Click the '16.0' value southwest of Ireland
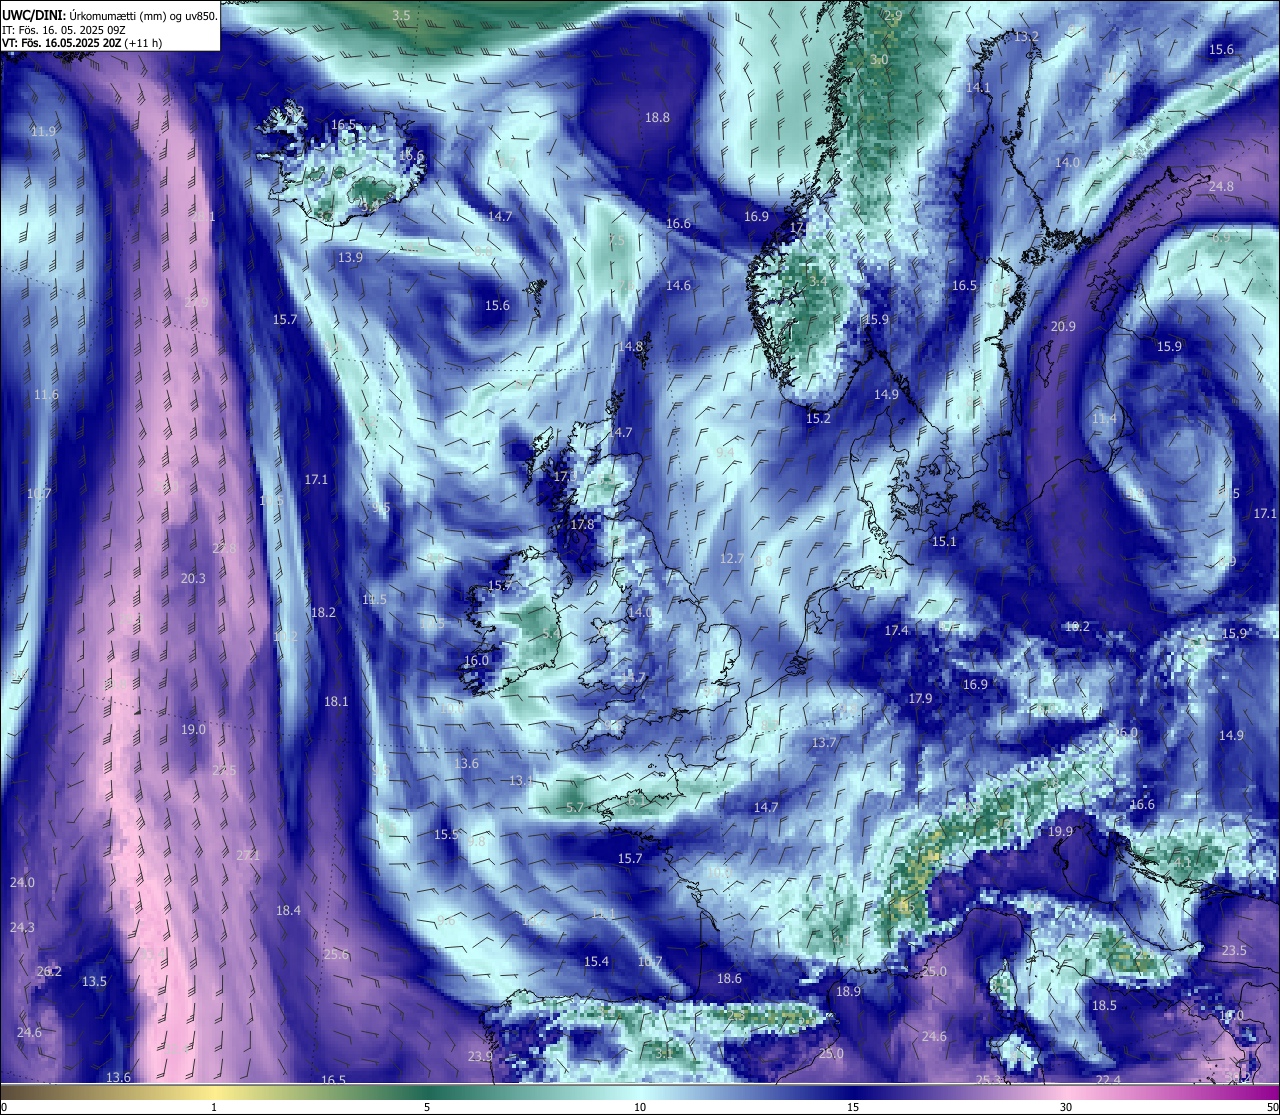 tap(477, 660)
